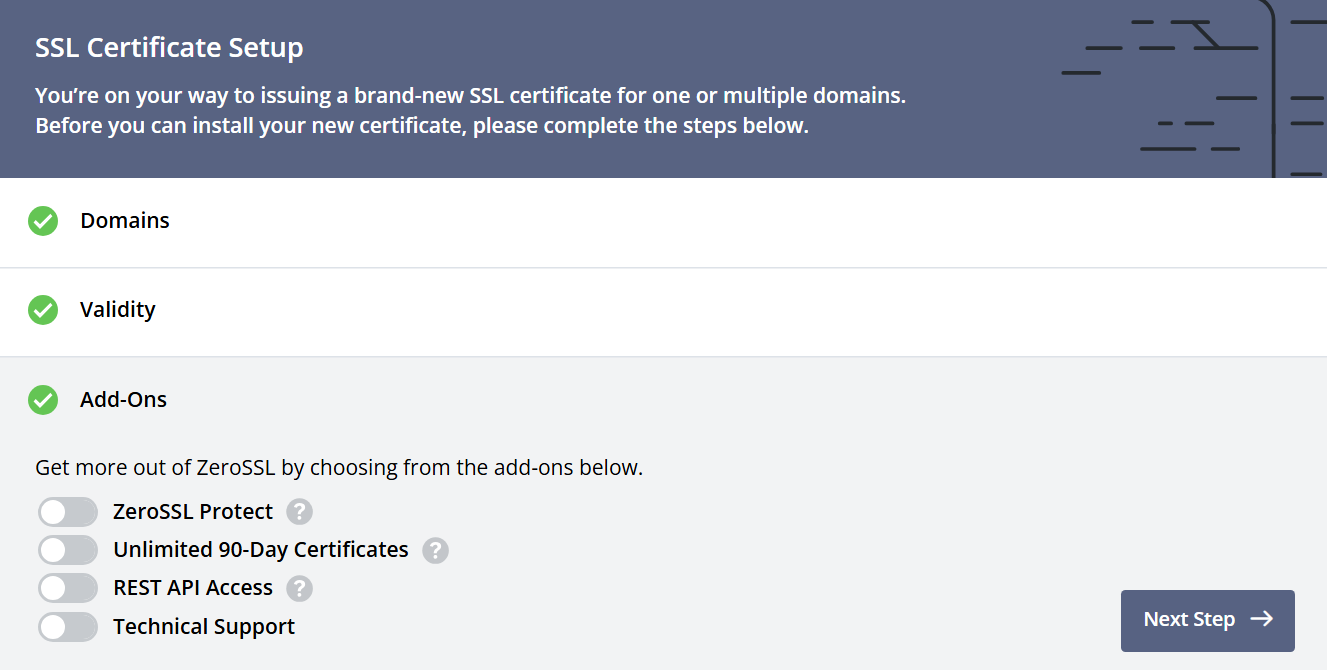Collapse the Add-Ons step header
Viewport: 1327px width, 670px height.
point(124,400)
